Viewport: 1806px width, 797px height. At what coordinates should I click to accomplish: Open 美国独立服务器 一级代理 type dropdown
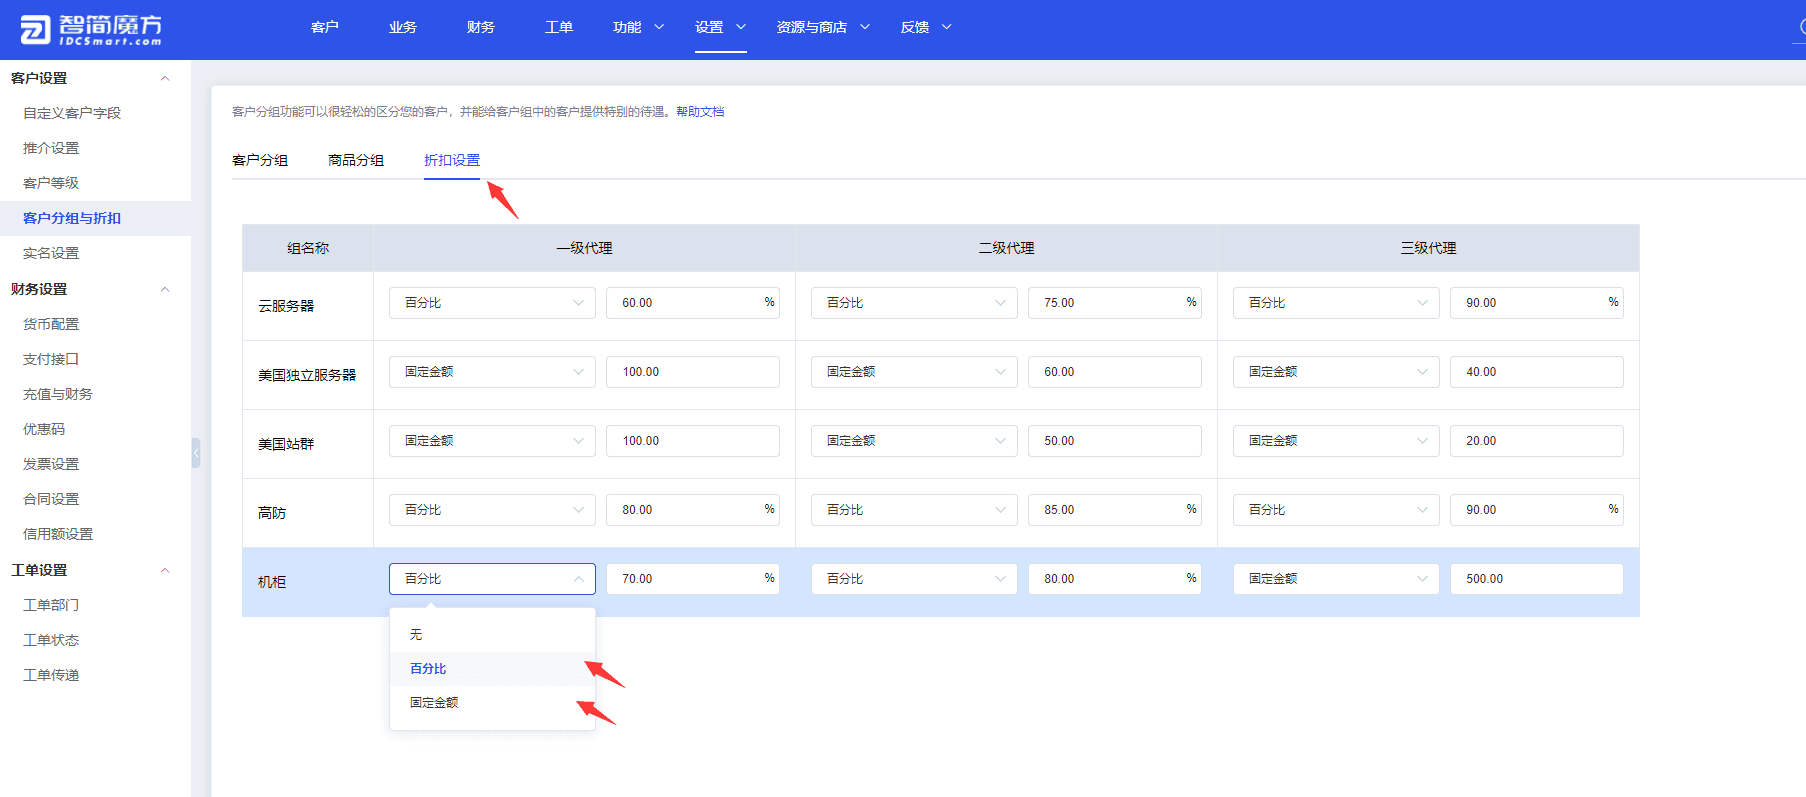coord(492,372)
